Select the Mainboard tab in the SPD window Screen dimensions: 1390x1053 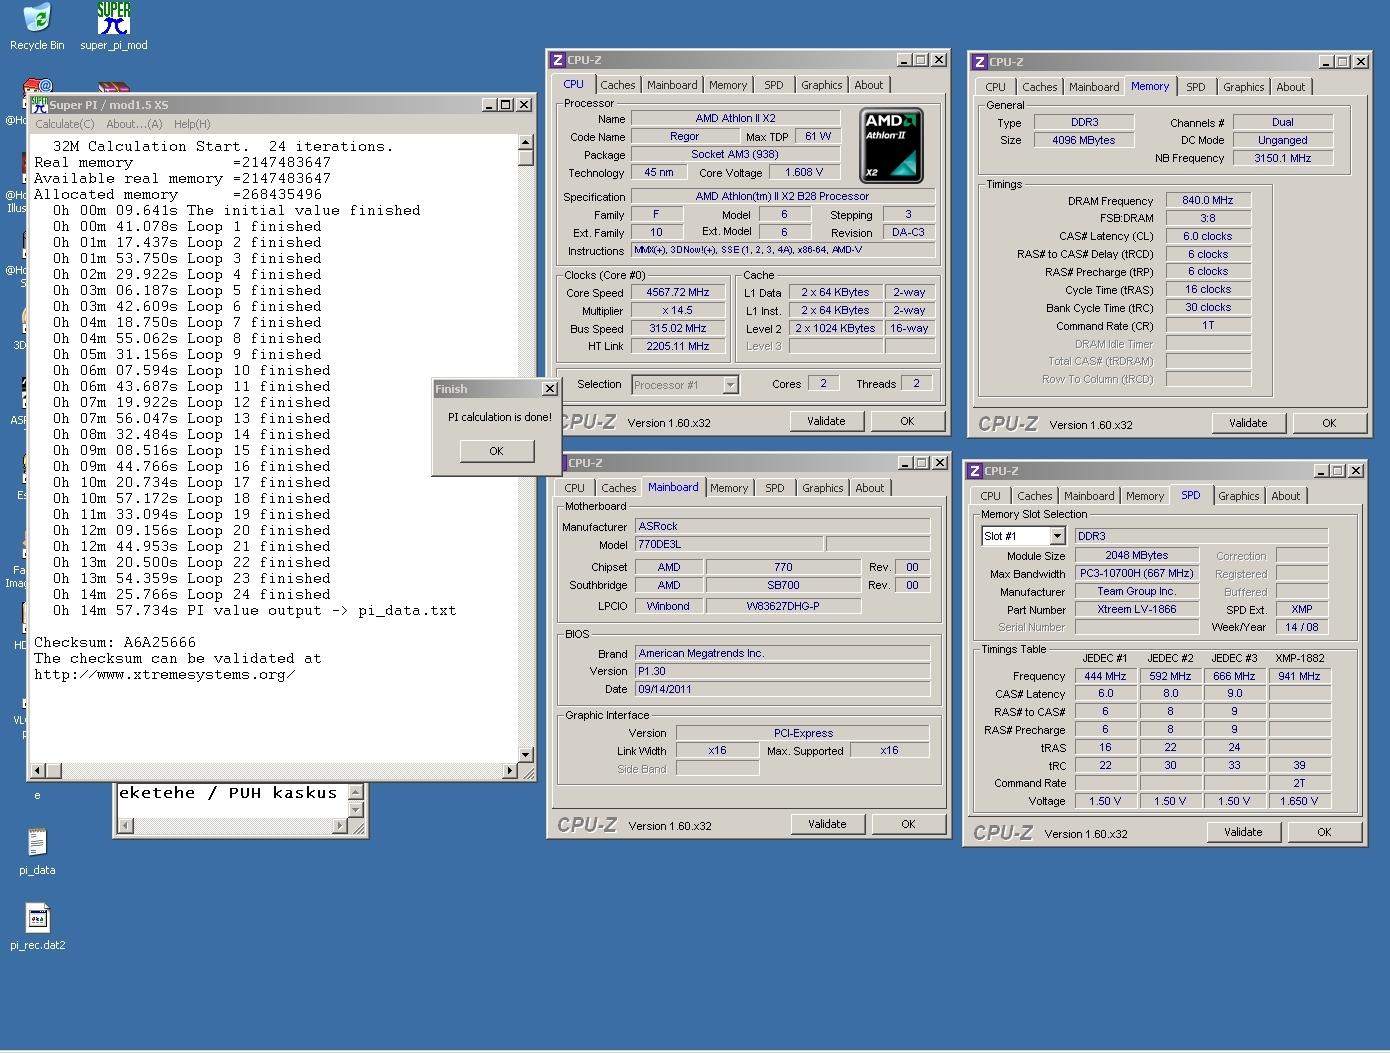click(1089, 496)
